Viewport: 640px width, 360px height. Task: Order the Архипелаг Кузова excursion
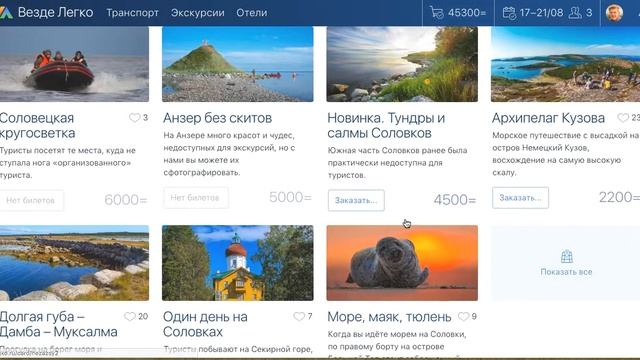pos(520,198)
